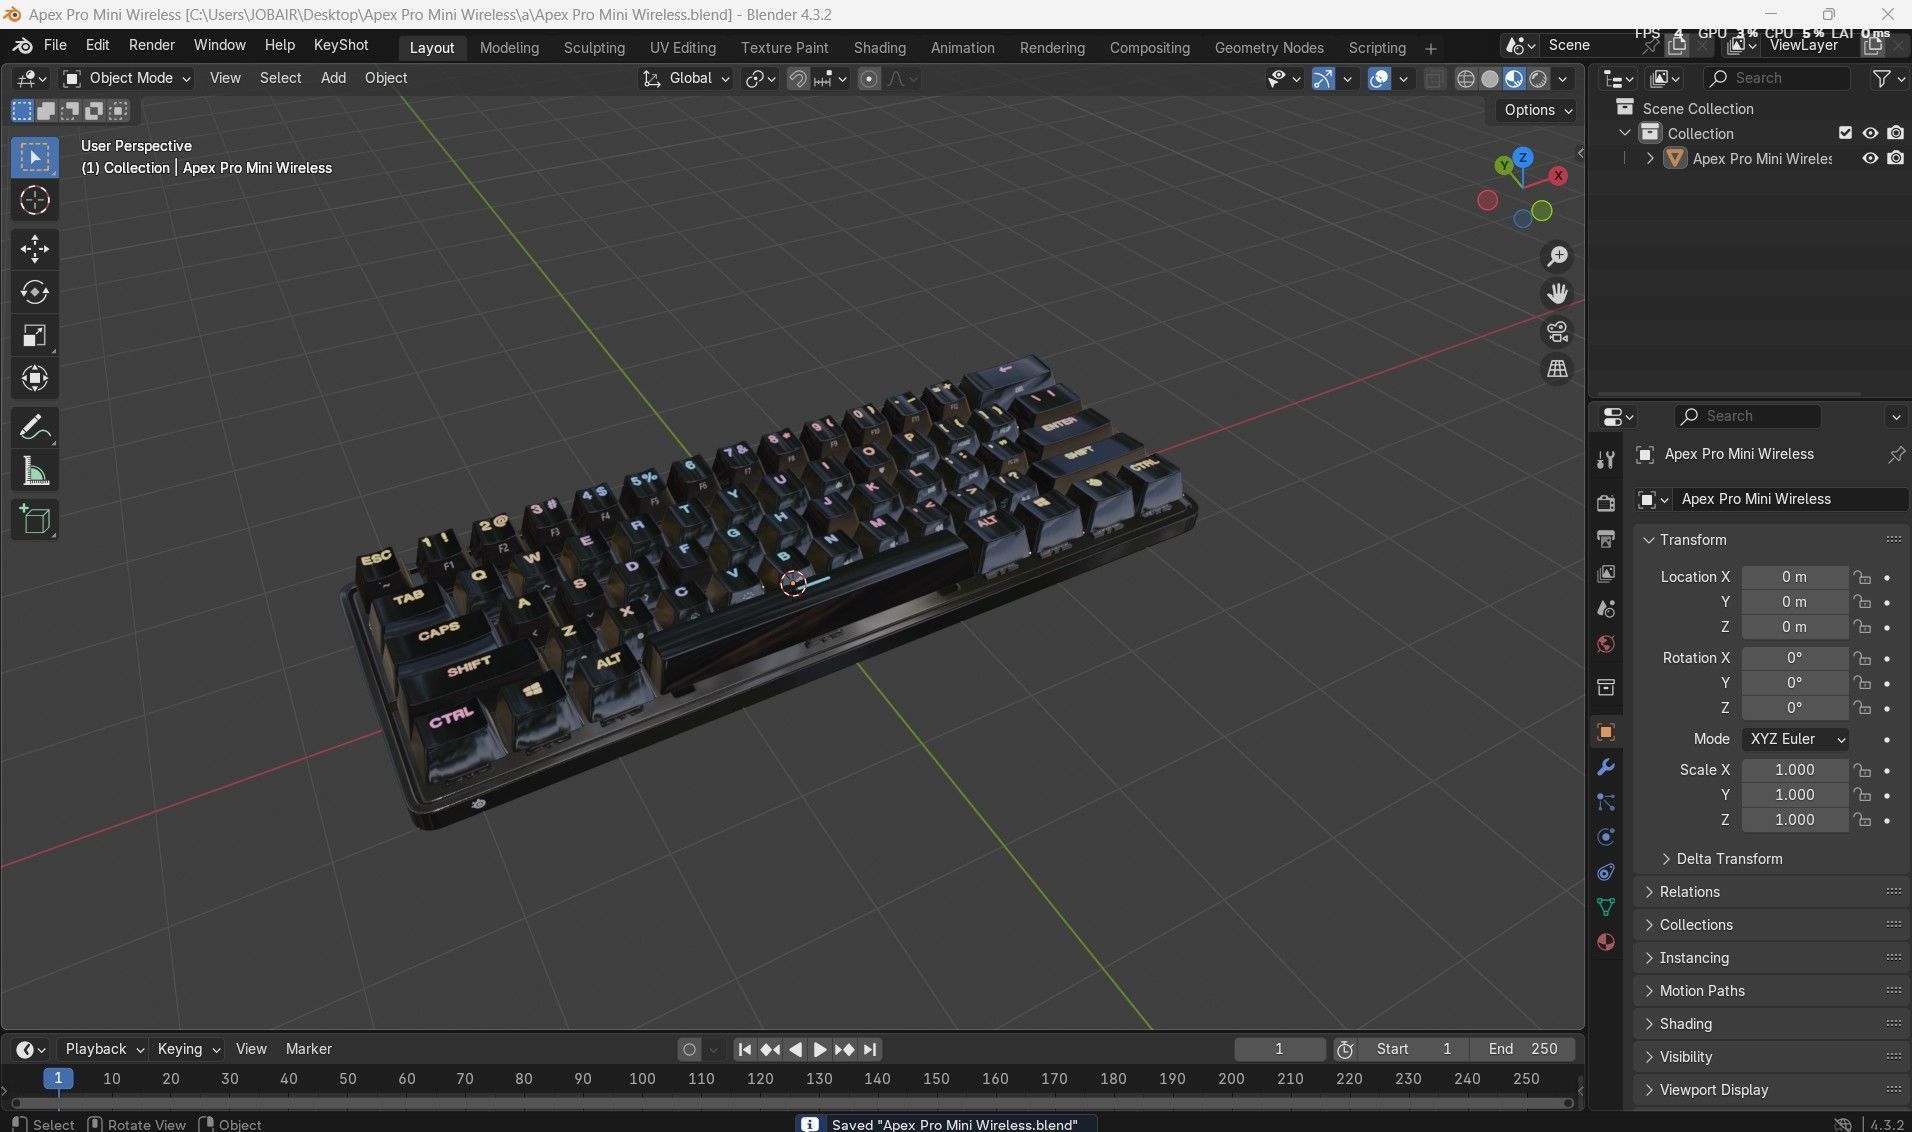Hide Apex Pro Mini Wireless object eye icon
The width and height of the screenshot is (1912, 1132).
1870,158
